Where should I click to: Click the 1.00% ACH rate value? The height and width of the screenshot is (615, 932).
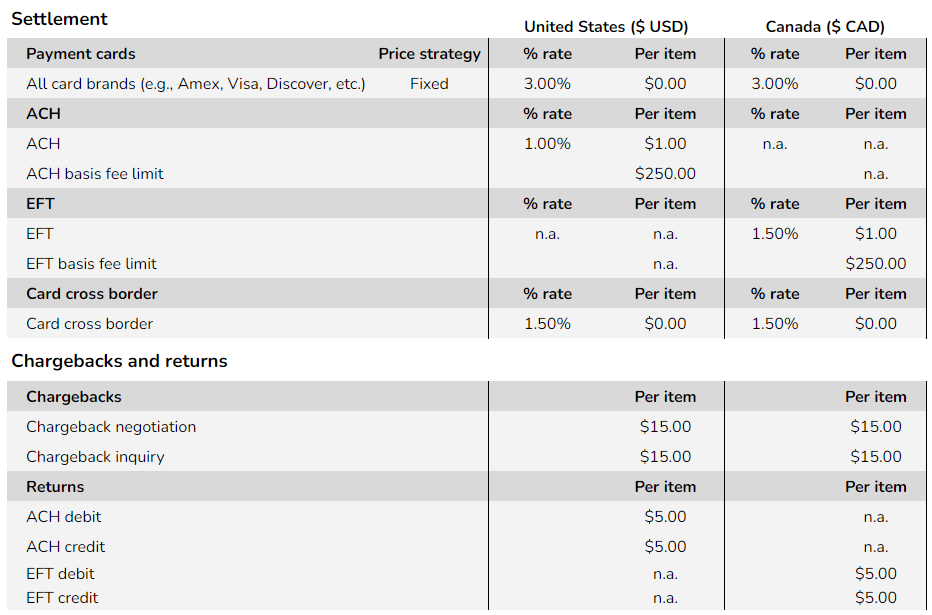coord(547,144)
